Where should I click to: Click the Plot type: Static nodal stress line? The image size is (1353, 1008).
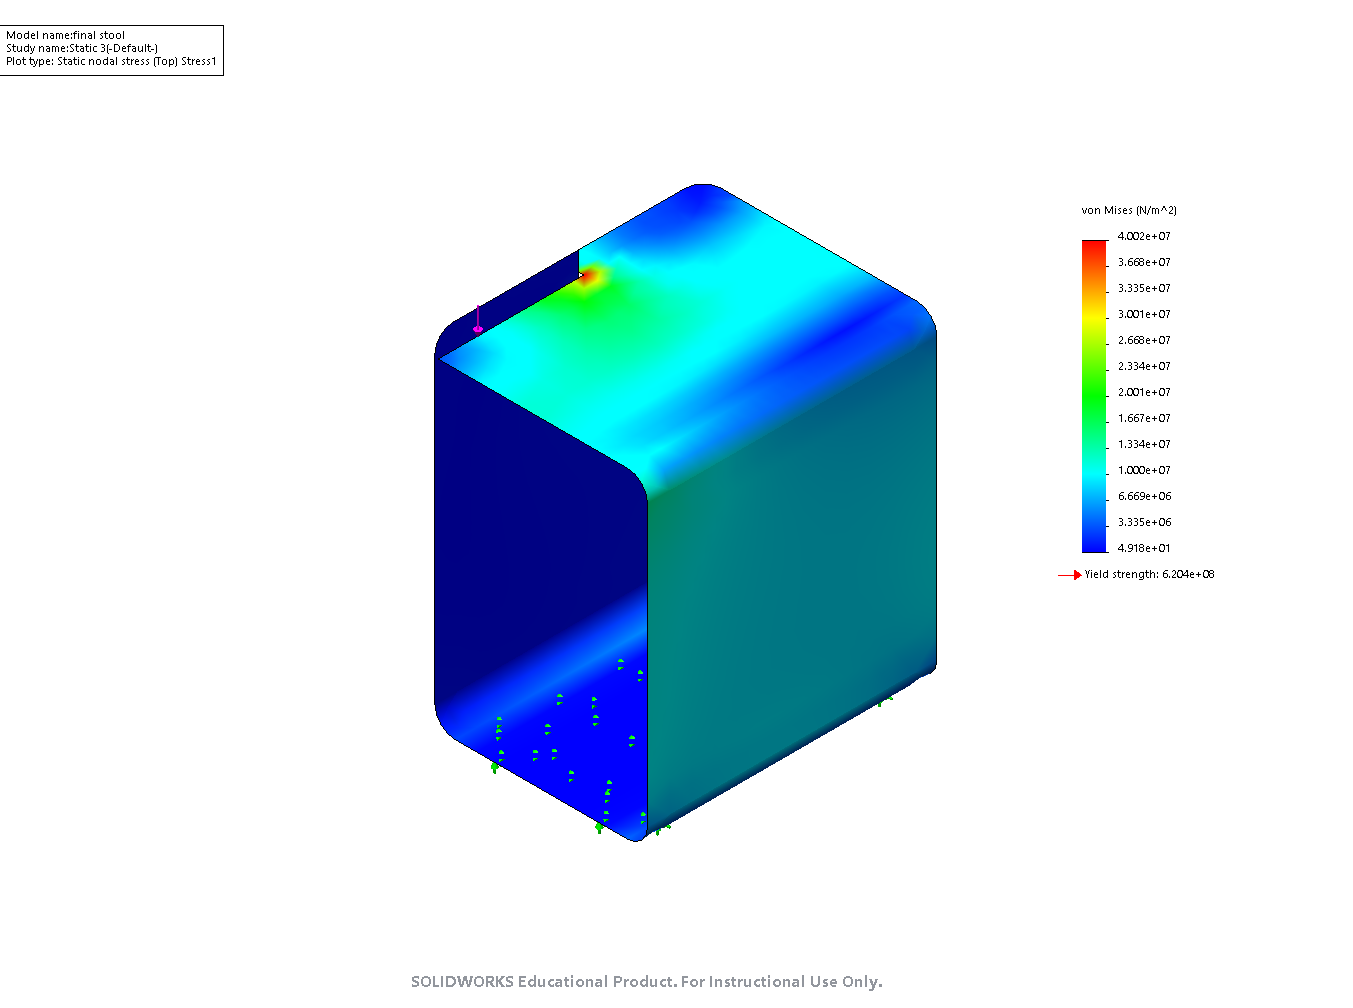click(x=111, y=61)
